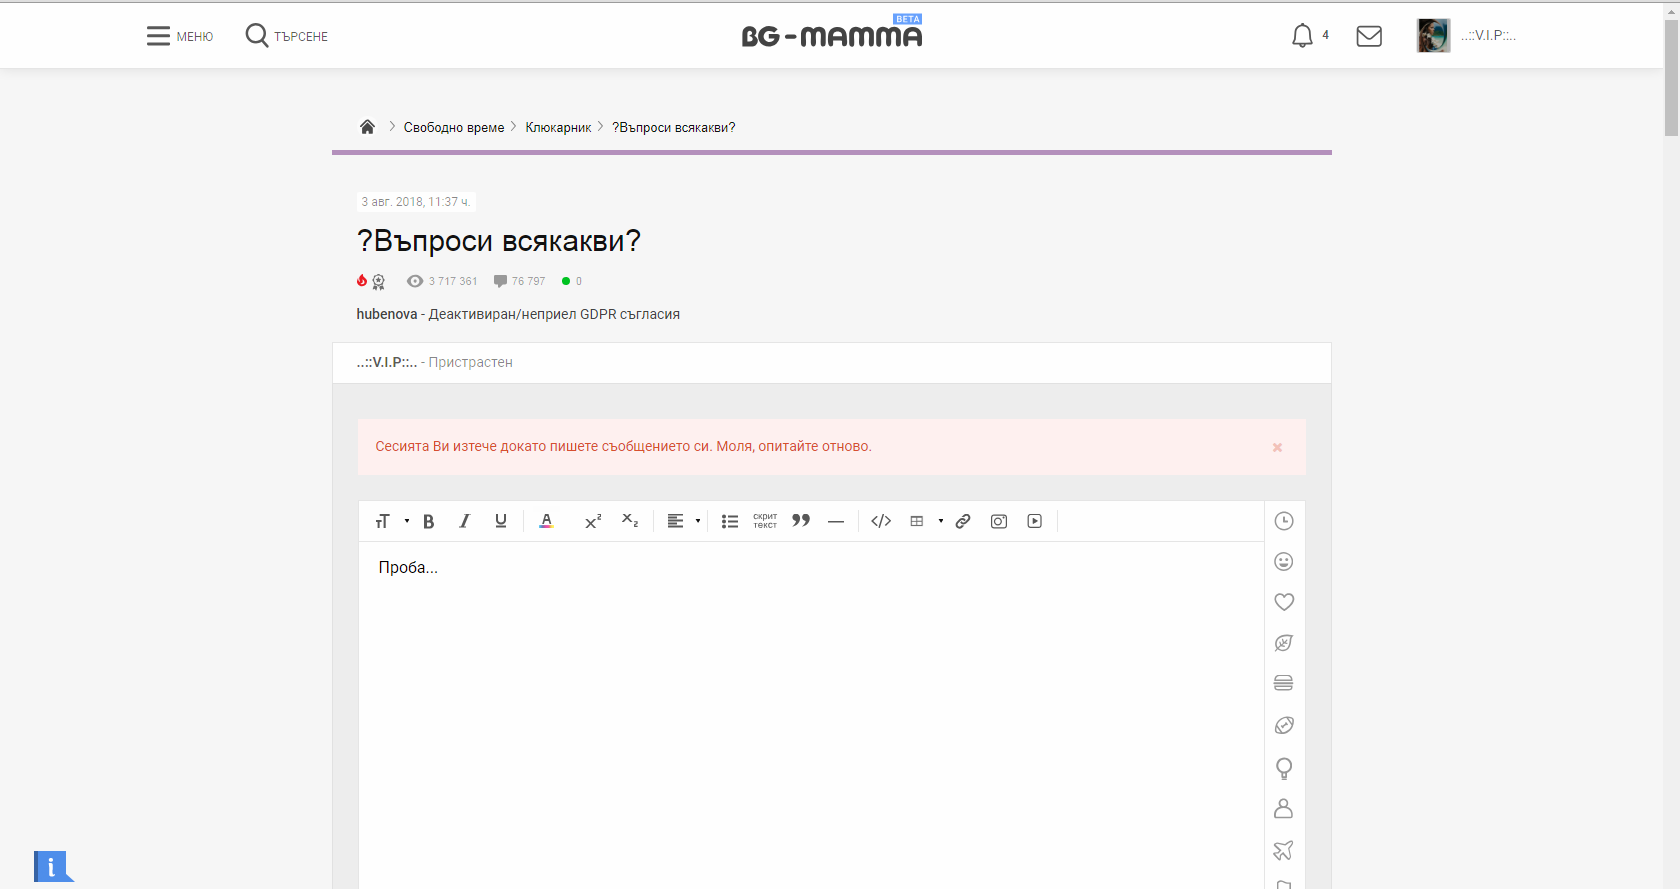The image size is (1680, 889).
Task: Open the insert table dropdown arrow
Action: 941,521
